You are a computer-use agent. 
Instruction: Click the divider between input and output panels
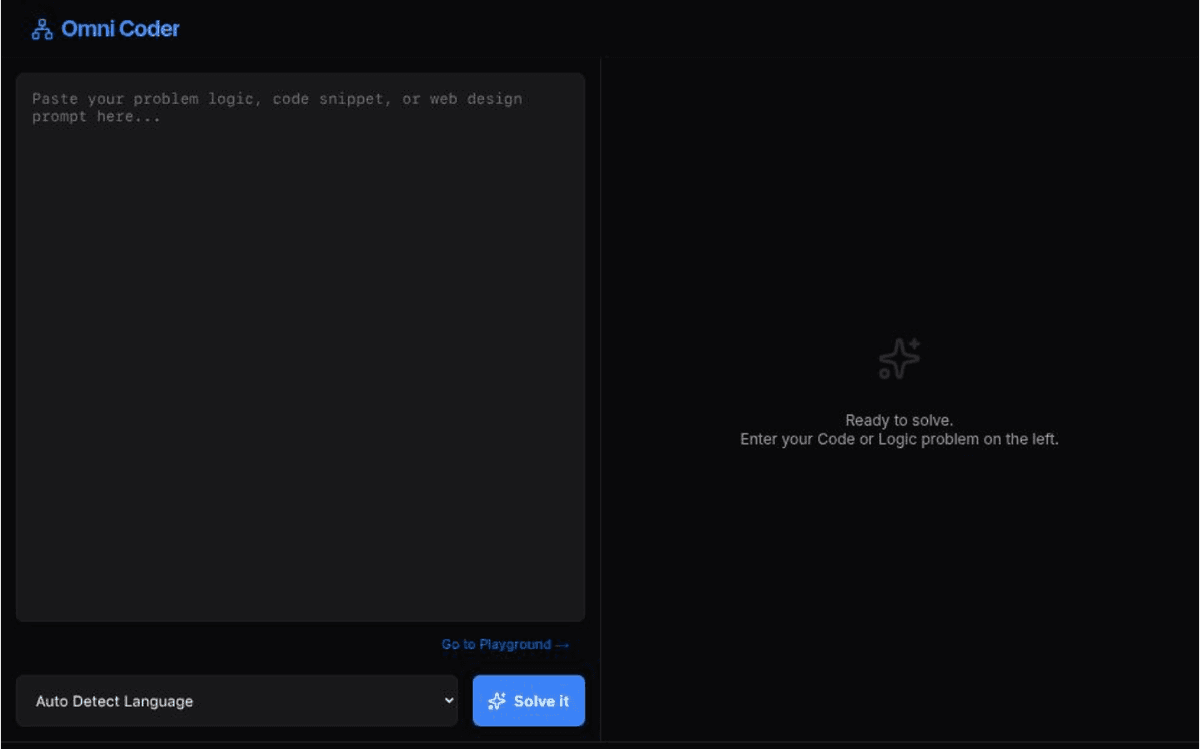click(x=599, y=400)
